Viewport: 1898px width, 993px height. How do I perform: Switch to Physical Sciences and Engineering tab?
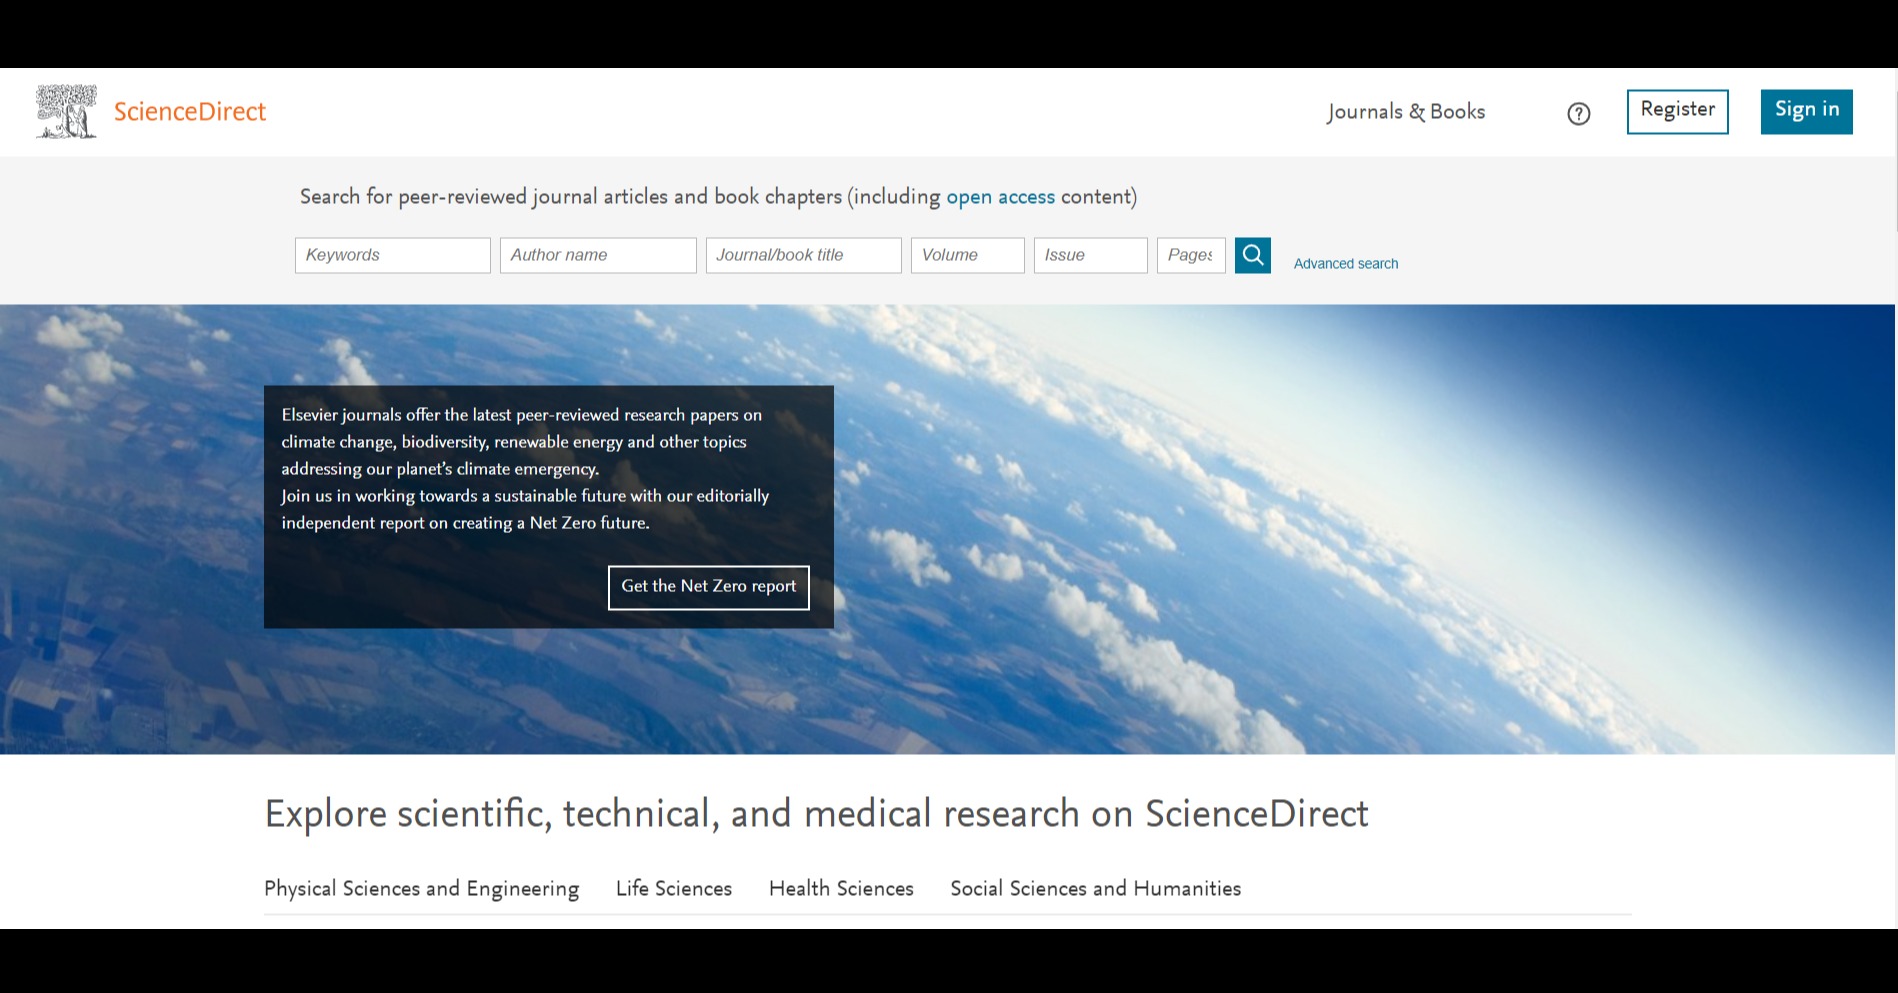point(421,889)
